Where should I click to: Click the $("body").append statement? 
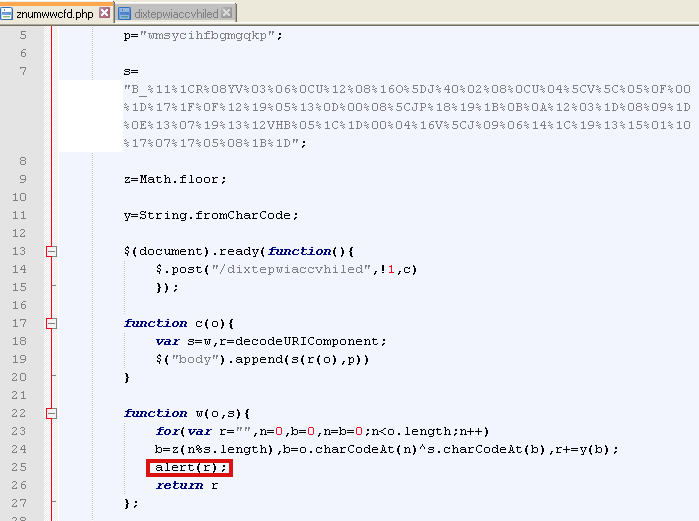pos(250,359)
